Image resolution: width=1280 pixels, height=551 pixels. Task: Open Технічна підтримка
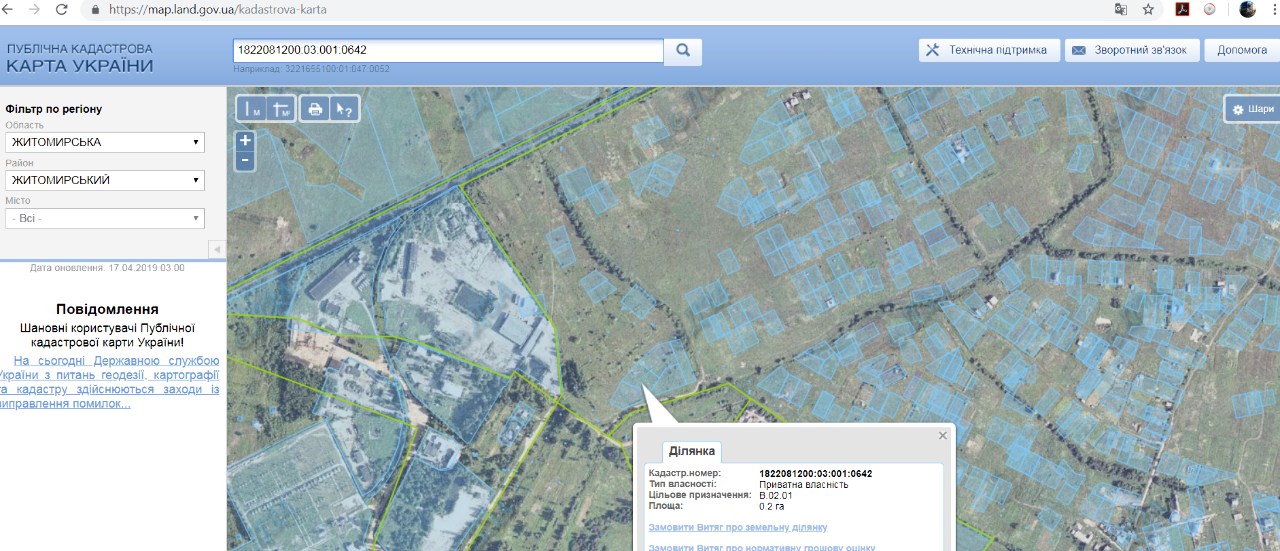click(x=989, y=50)
